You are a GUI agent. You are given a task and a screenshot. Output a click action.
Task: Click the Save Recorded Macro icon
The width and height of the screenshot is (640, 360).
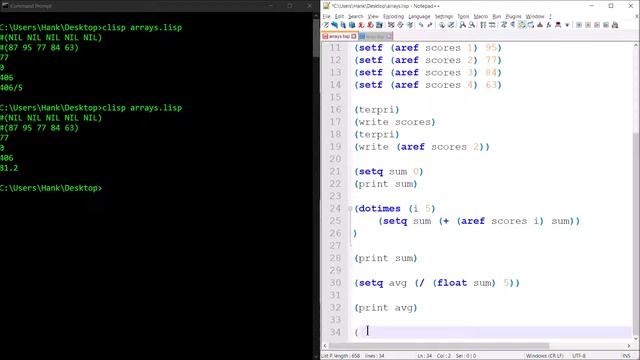[x=615, y=25]
